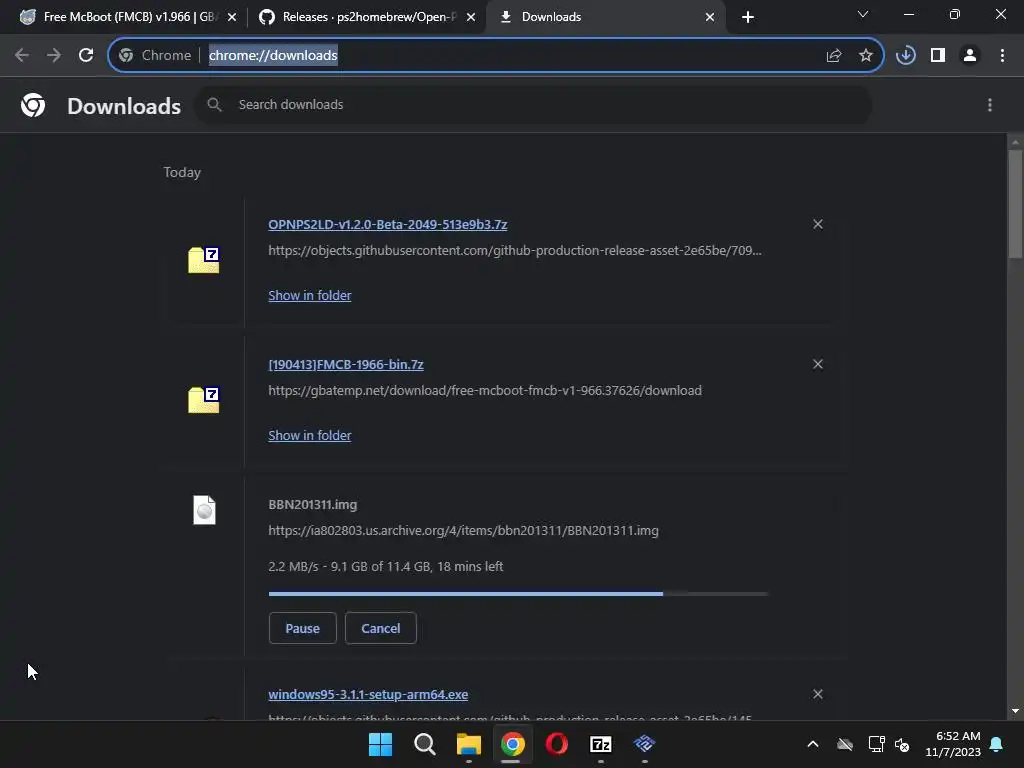This screenshot has width=1024, height=768.
Task: Click the Search downloads field
Action: tap(533, 104)
